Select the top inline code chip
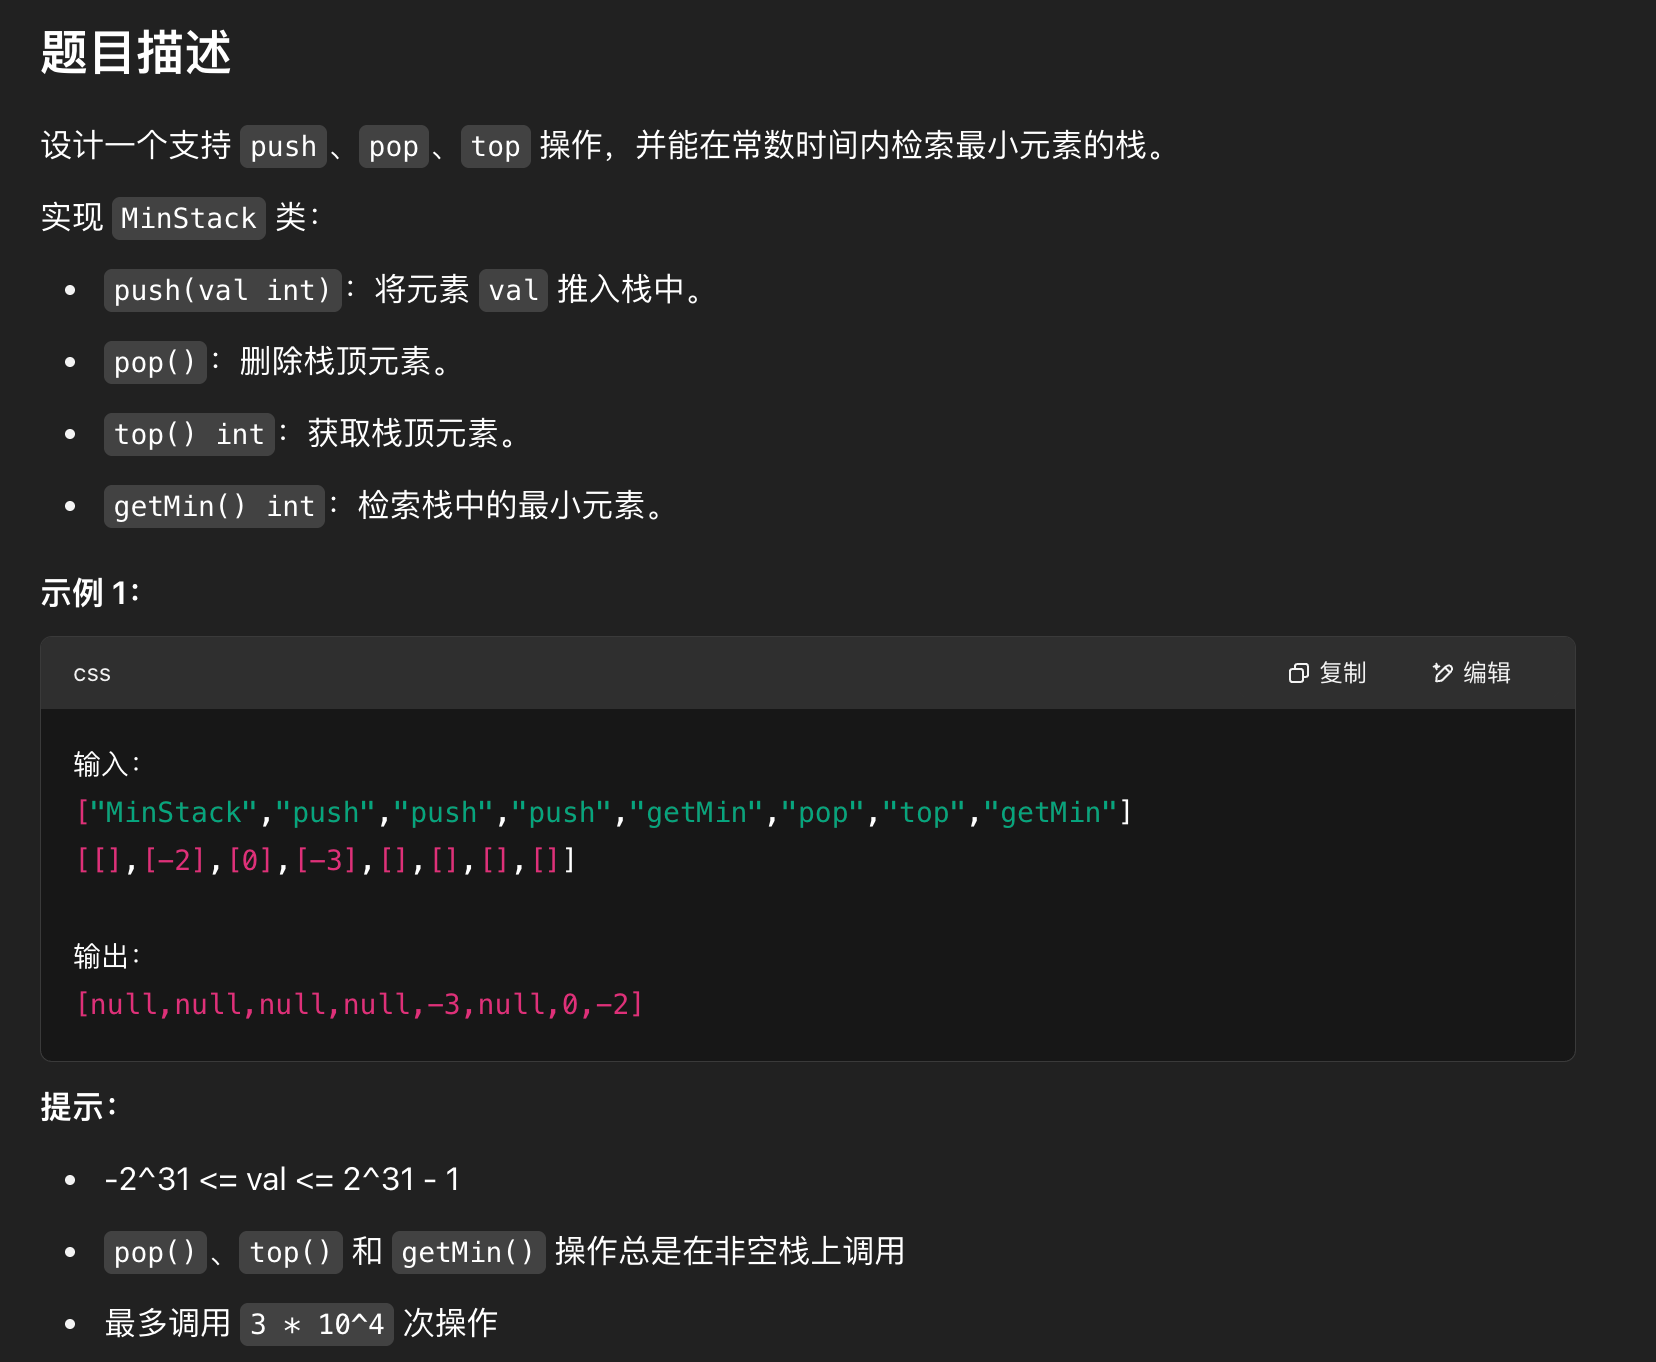The image size is (1656, 1362). click(496, 147)
